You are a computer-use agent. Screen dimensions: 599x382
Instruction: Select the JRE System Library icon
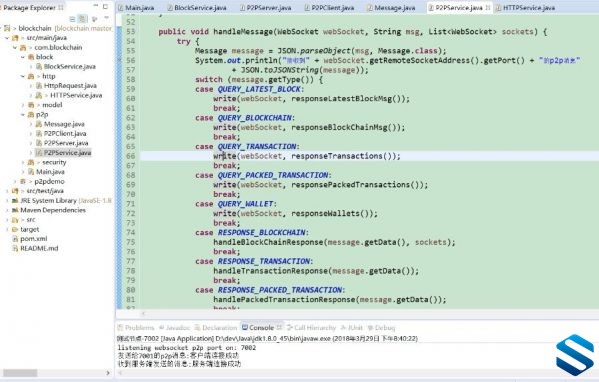[15, 201]
